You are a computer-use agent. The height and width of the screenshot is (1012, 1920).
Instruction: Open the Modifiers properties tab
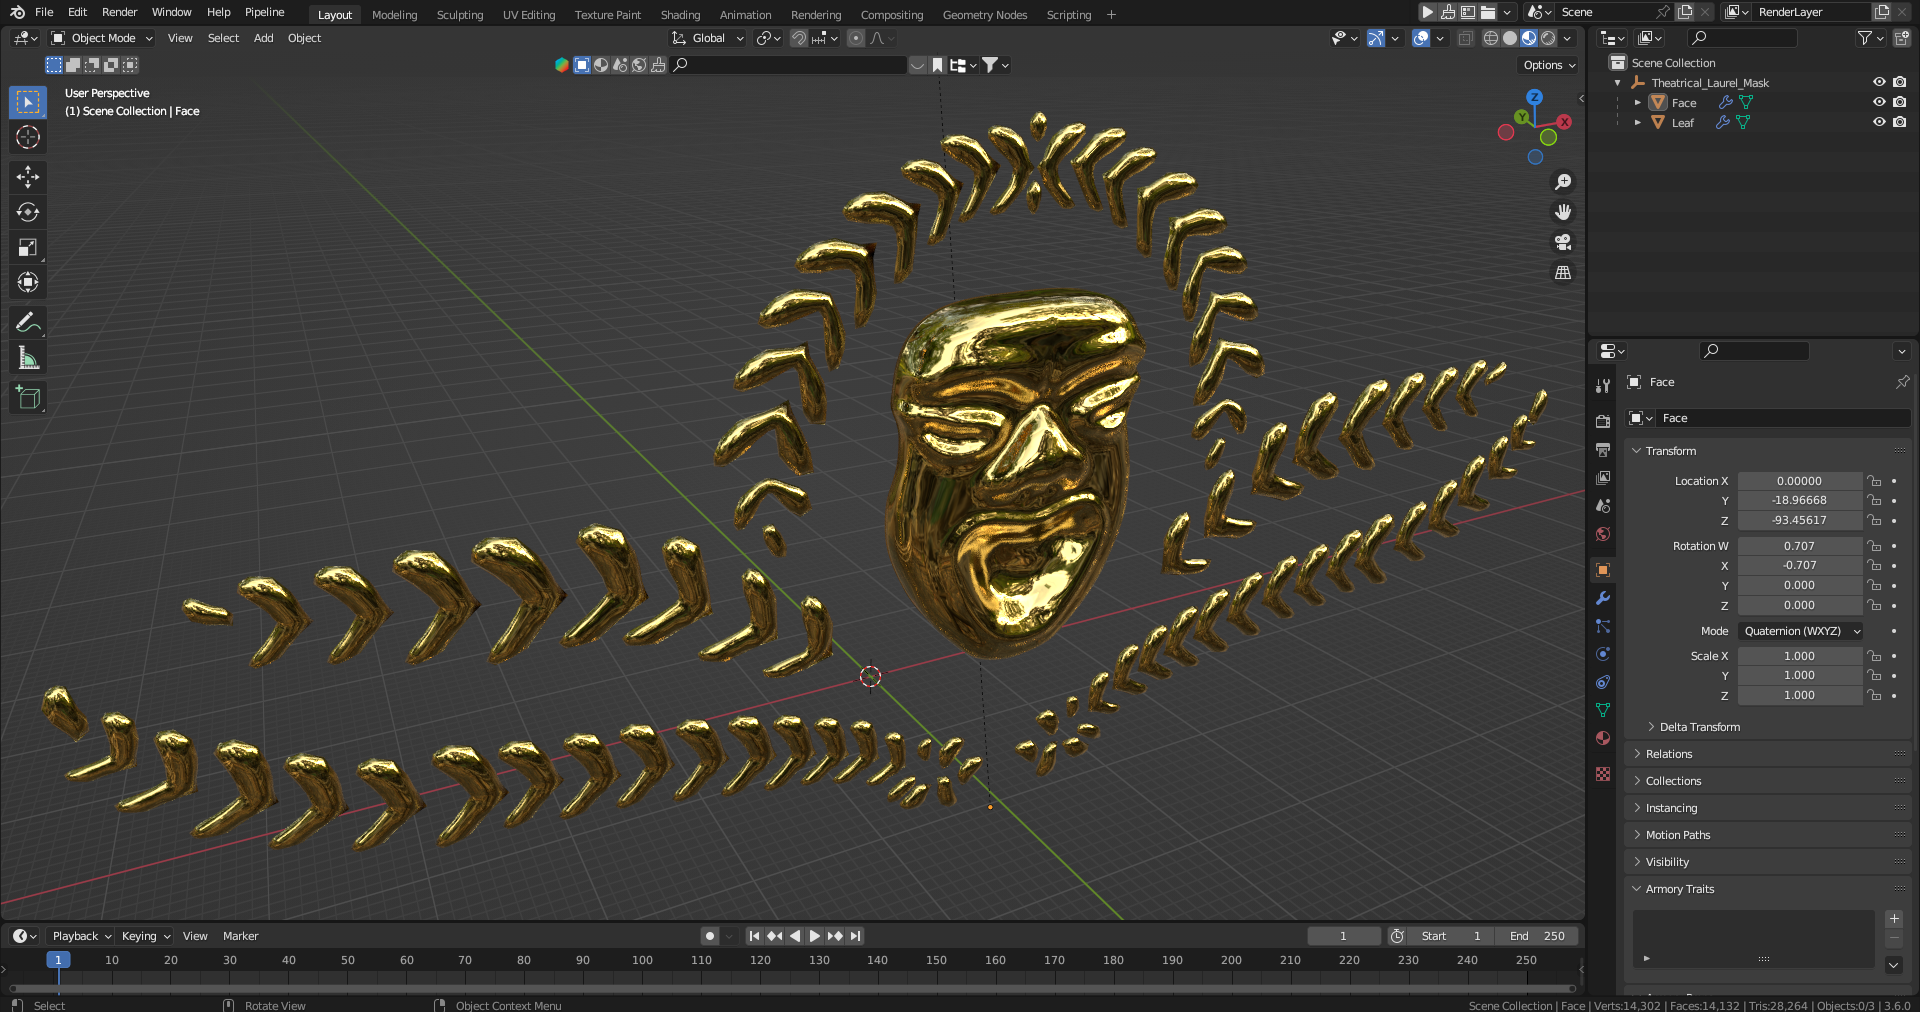[1603, 598]
